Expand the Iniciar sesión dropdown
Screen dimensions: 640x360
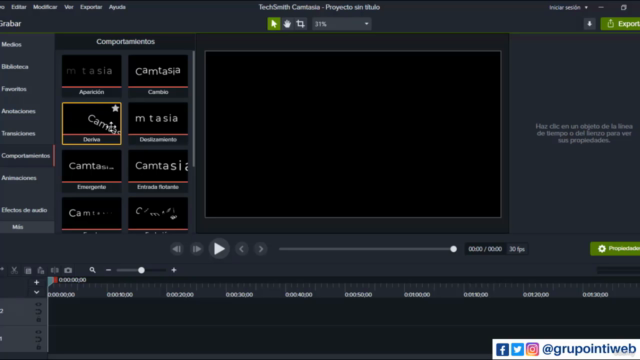pyautogui.click(x=569, y=7)
